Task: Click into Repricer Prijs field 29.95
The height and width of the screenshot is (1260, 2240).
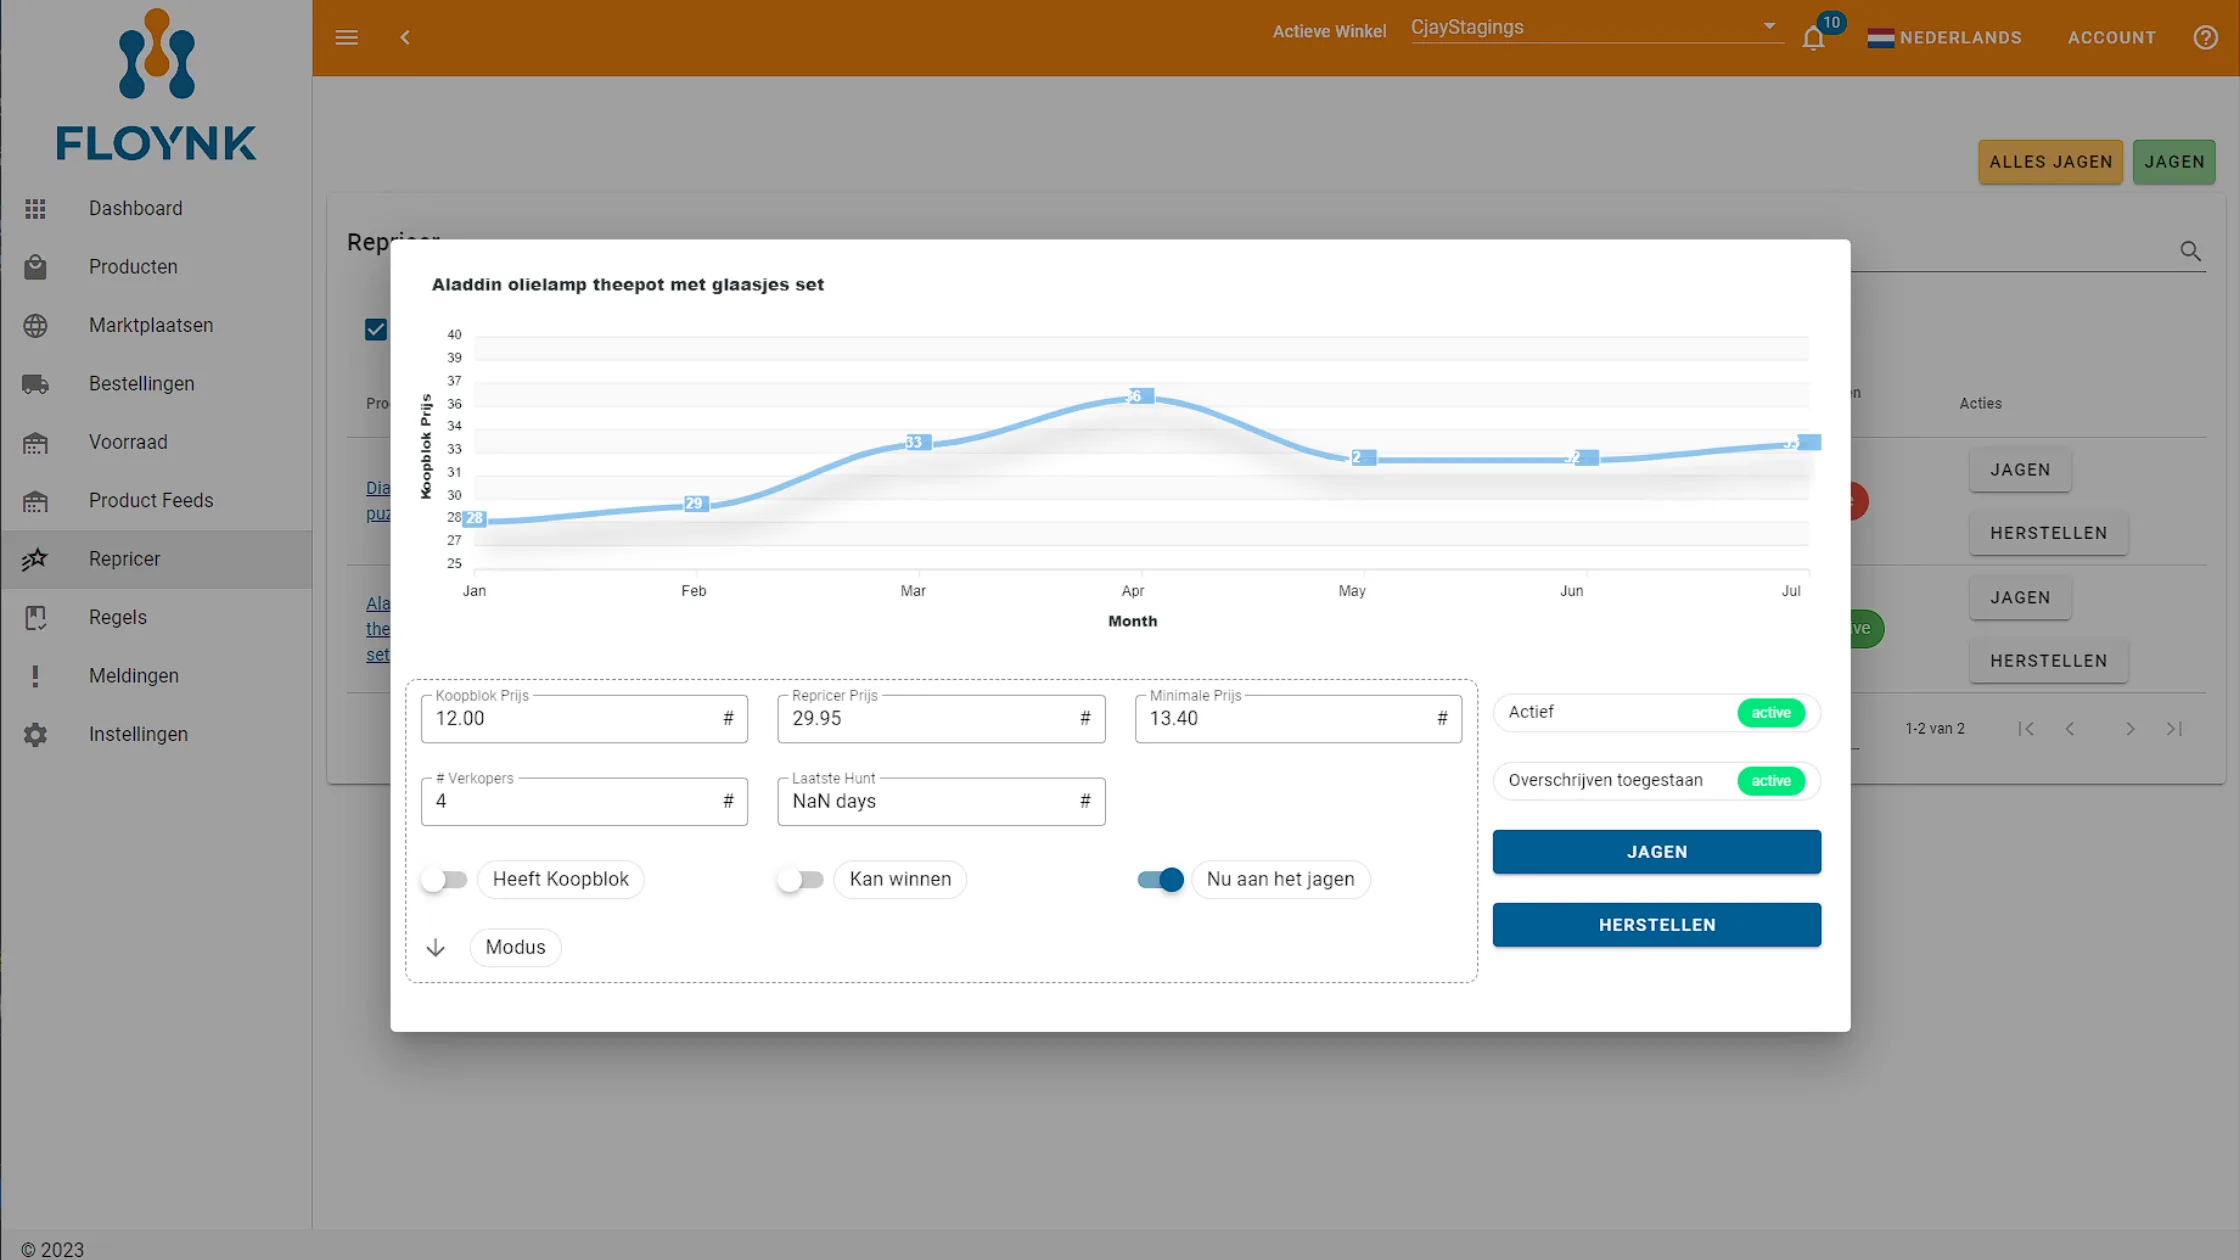Action: tap(941, 719)
